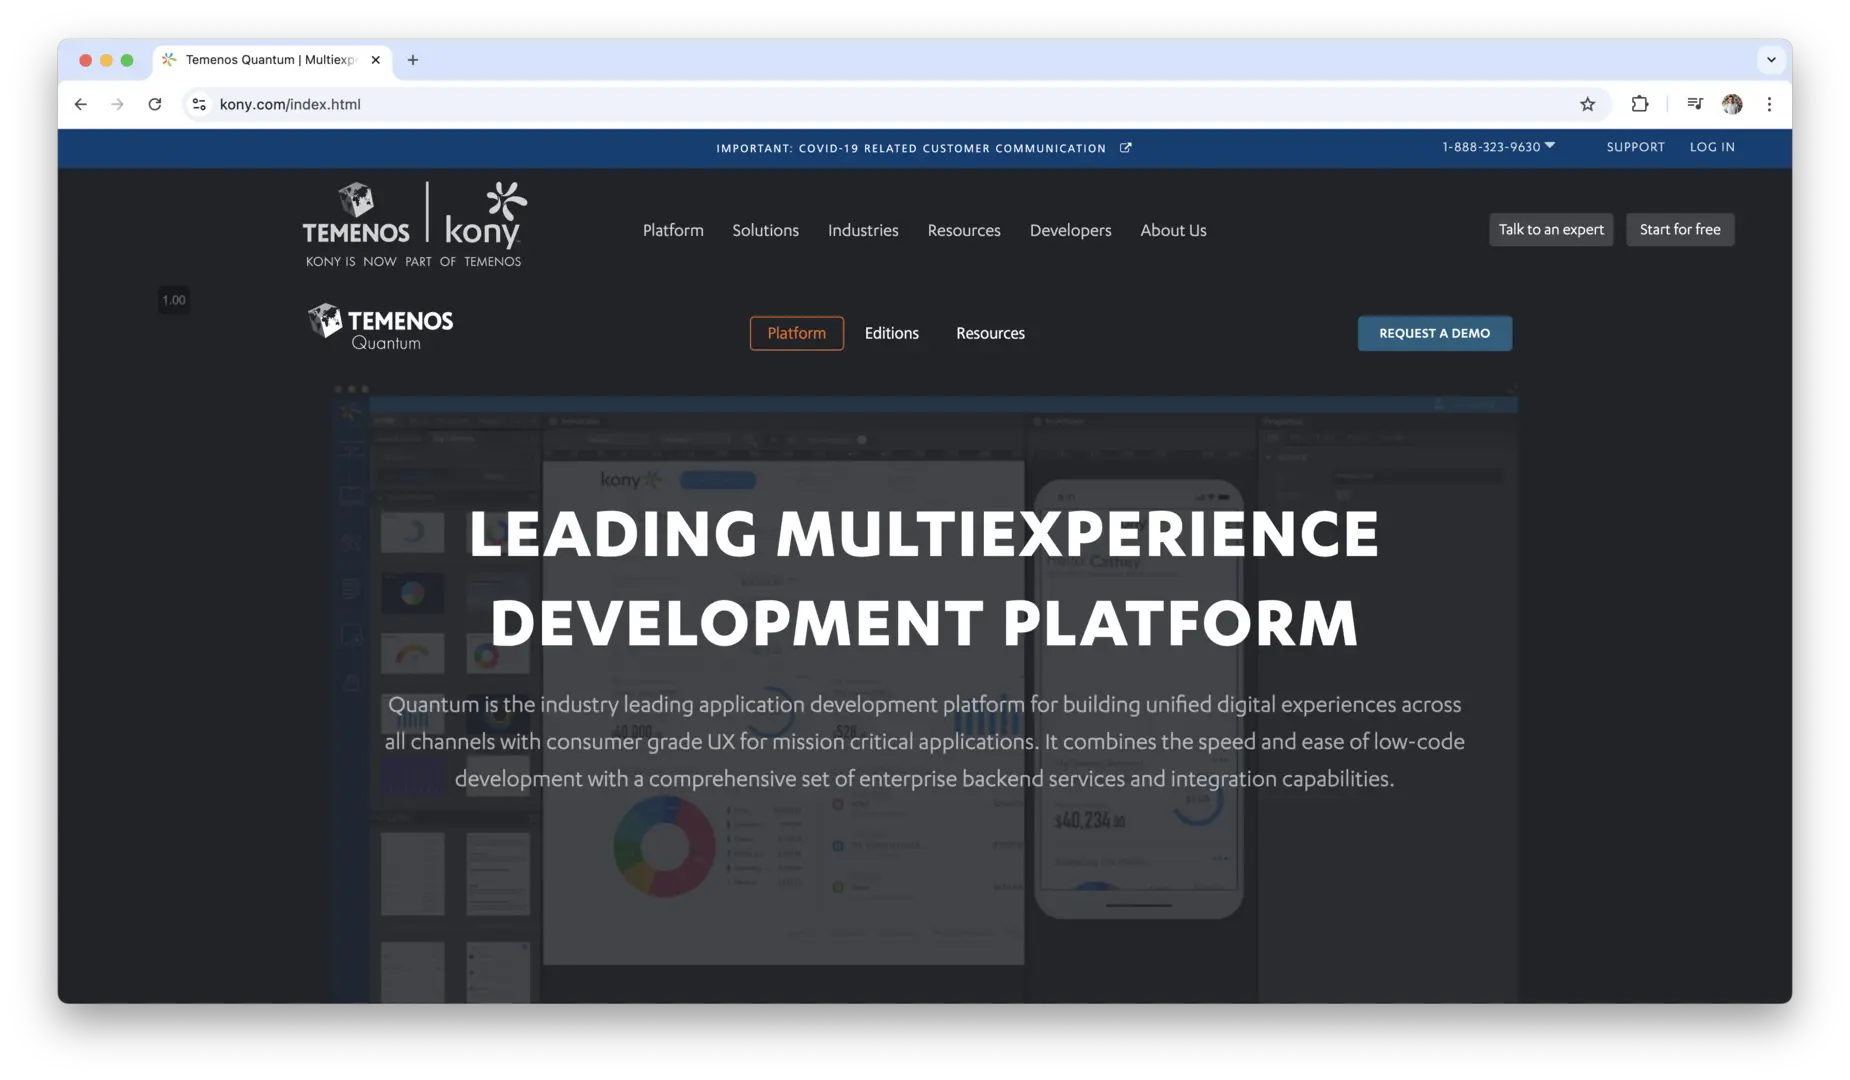
Task: Open the browser extensions puzzle icon
Action: click(1640, 104)
